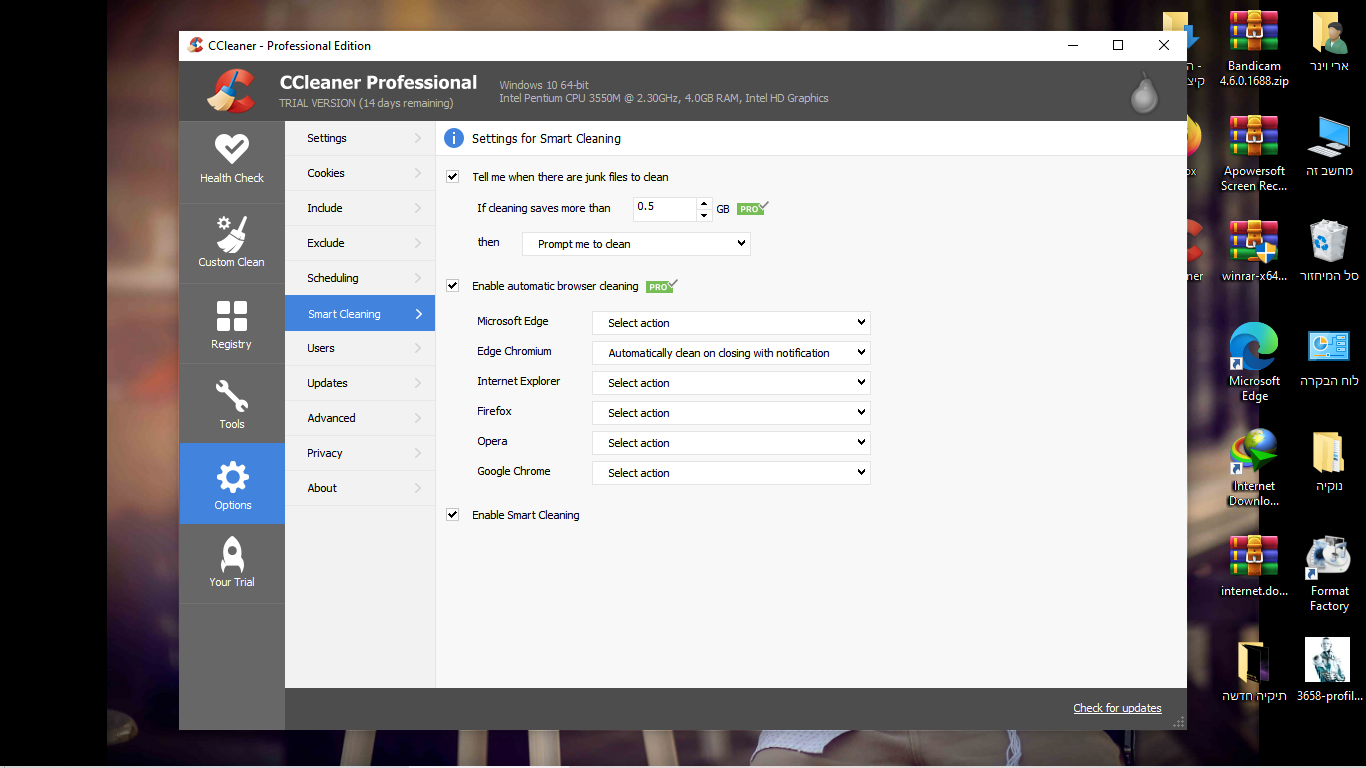
Task: Open the Advanced options page
Action: pos(360,418)
